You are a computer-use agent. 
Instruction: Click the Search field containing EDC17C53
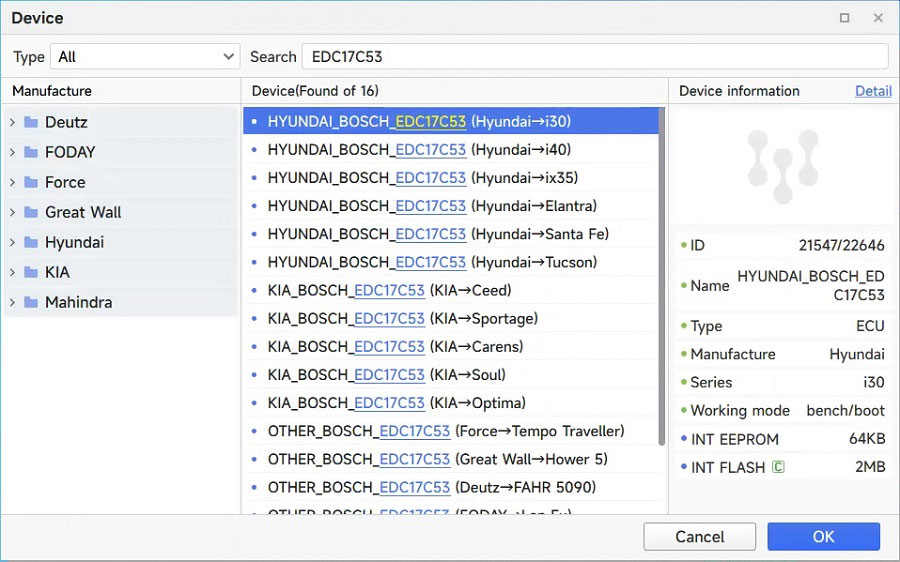[596, 57]
